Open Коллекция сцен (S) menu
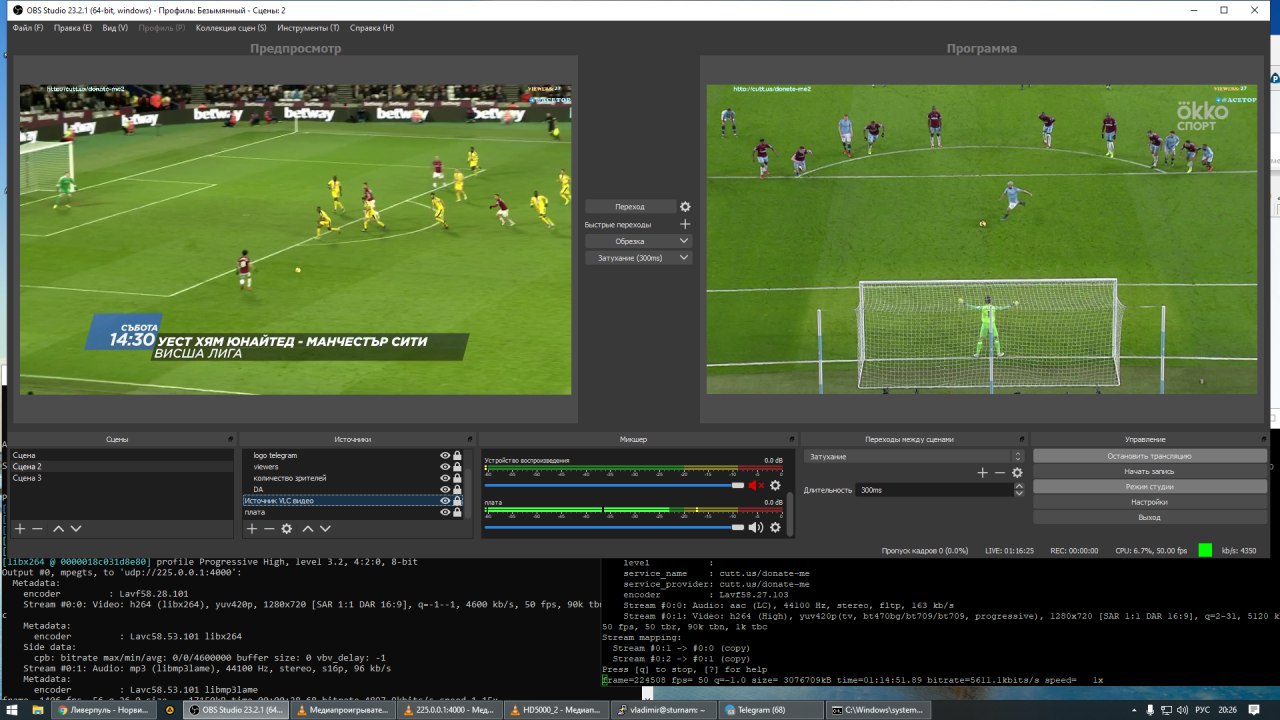 pyautogui.click(x=231, y=28)
